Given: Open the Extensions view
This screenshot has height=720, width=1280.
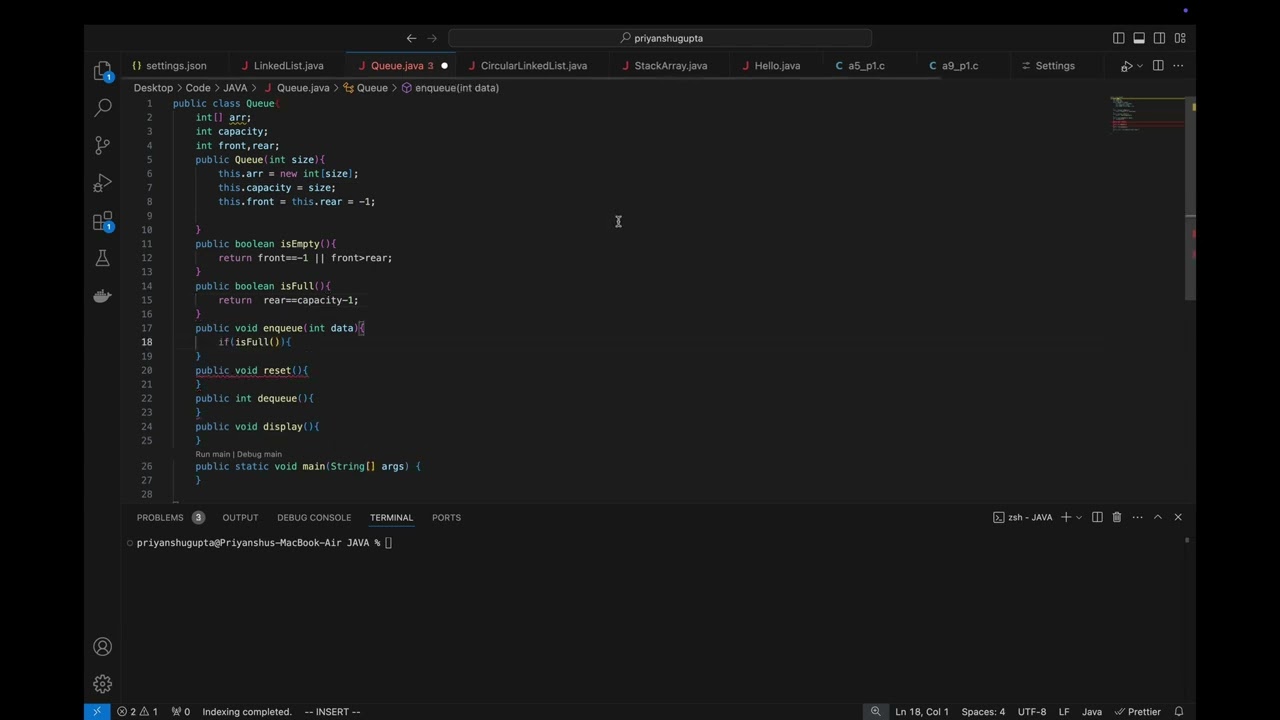Looking at the screenshot, I should [x=102, y=221].
